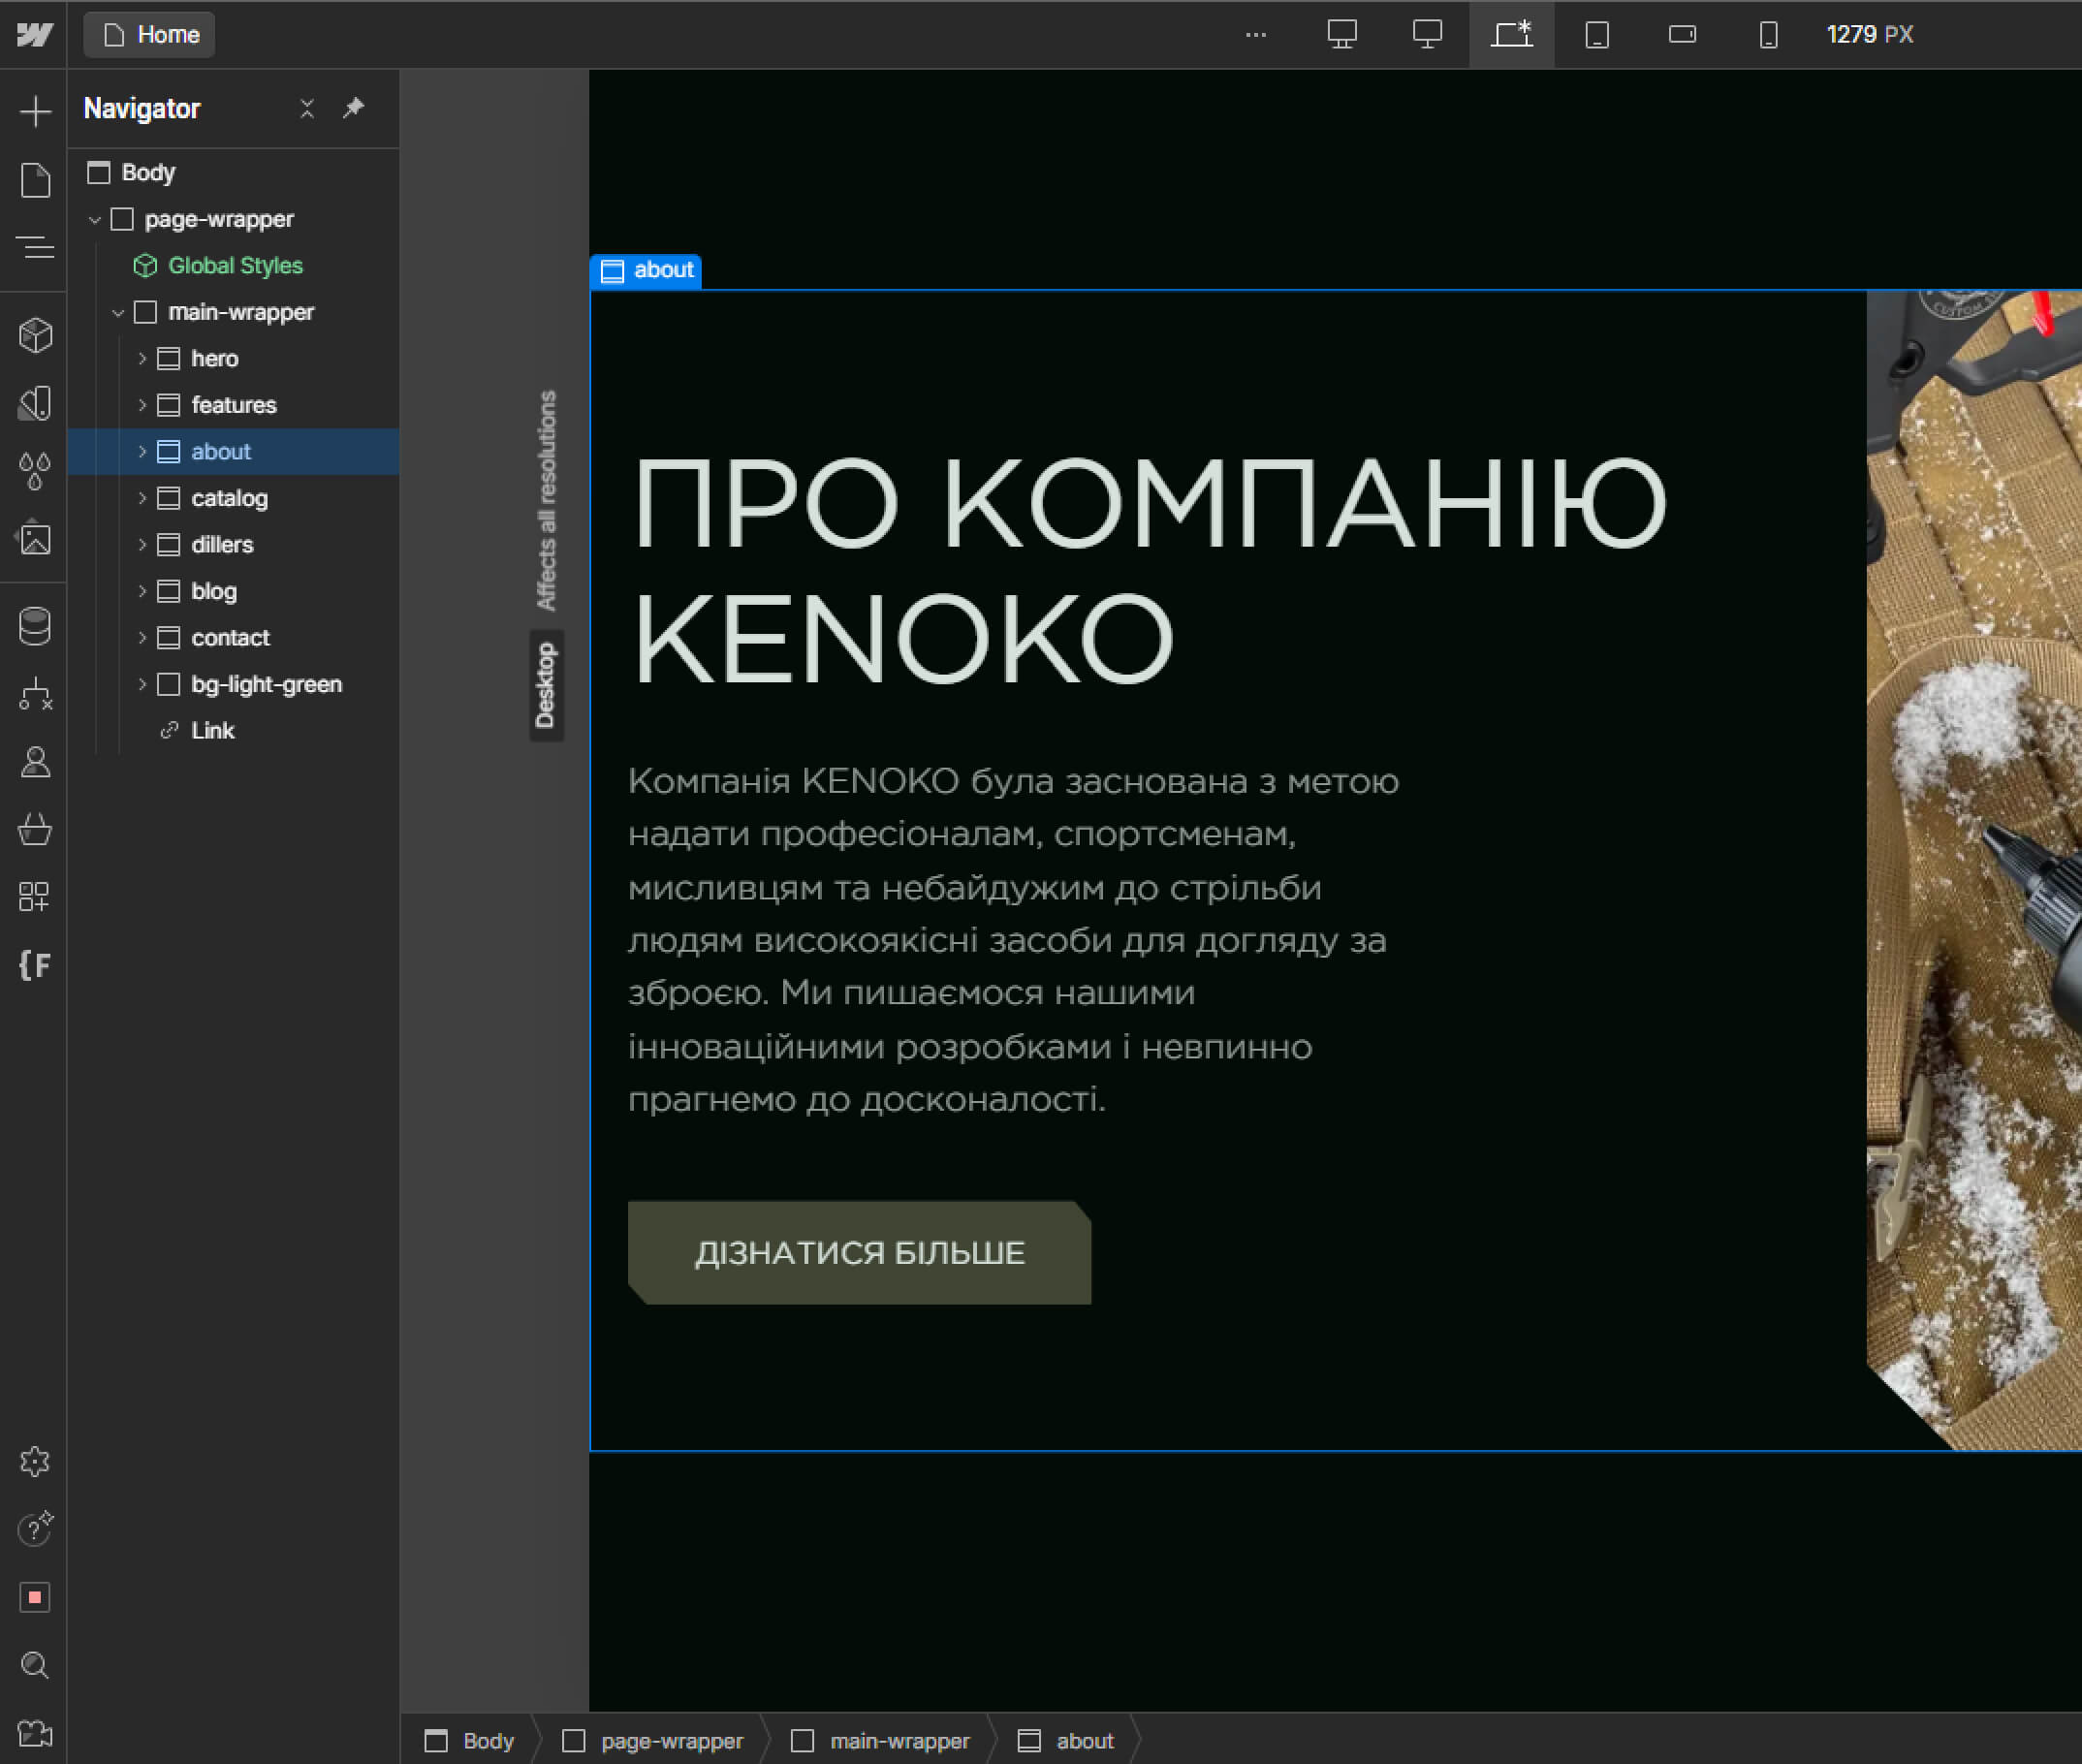The height and width of the screenshot is (1764, 2082).
Task: Open the search magnifier icon
Action: coord(35,1665)
